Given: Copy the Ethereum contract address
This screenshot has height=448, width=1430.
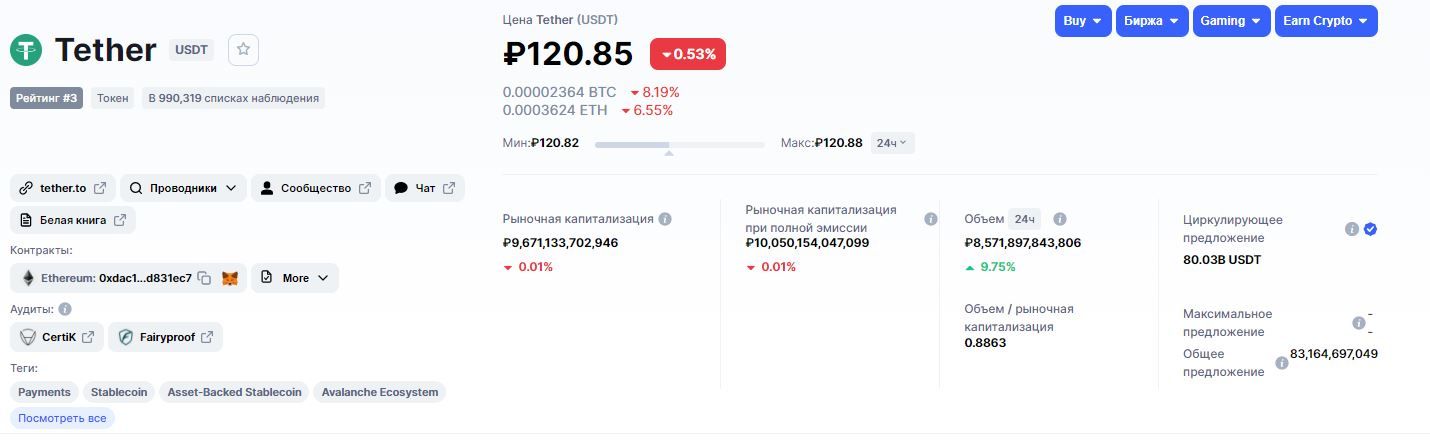Looking at the screenshot, I should tap(204, 278).
